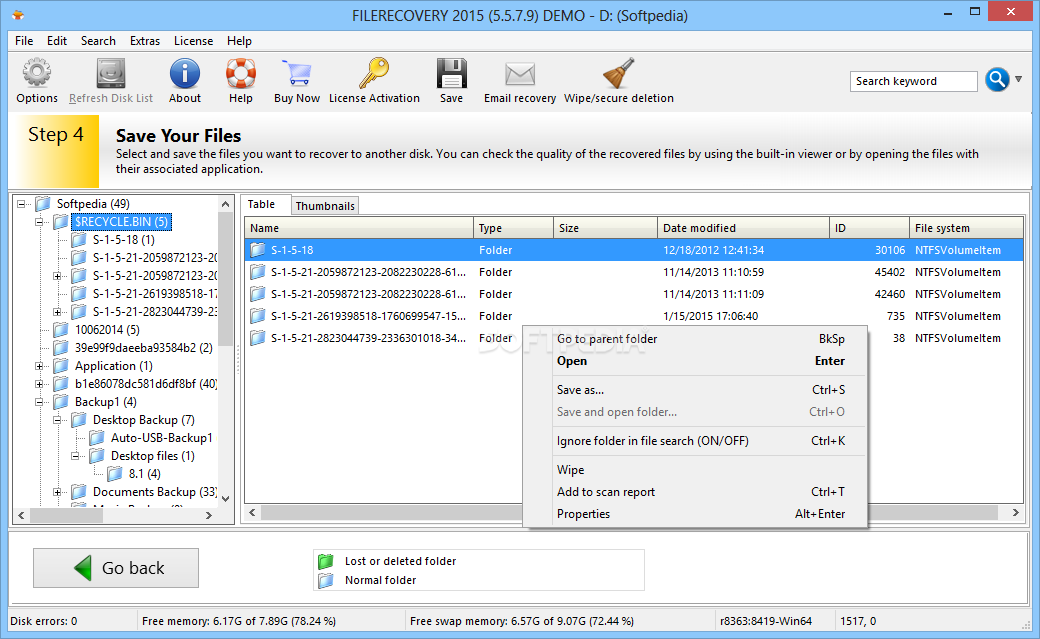This screenshot has width=1040, height=639.
Task: Open Email recovery envelope icon
Action: [520, 74]
